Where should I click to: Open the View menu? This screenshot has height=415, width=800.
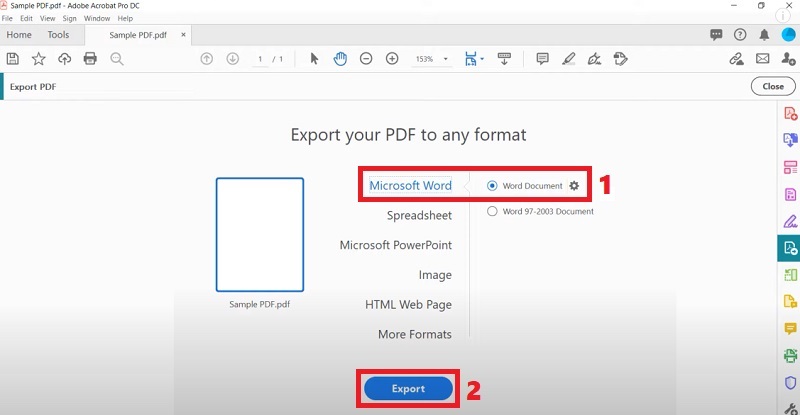[x=47, y=18]
